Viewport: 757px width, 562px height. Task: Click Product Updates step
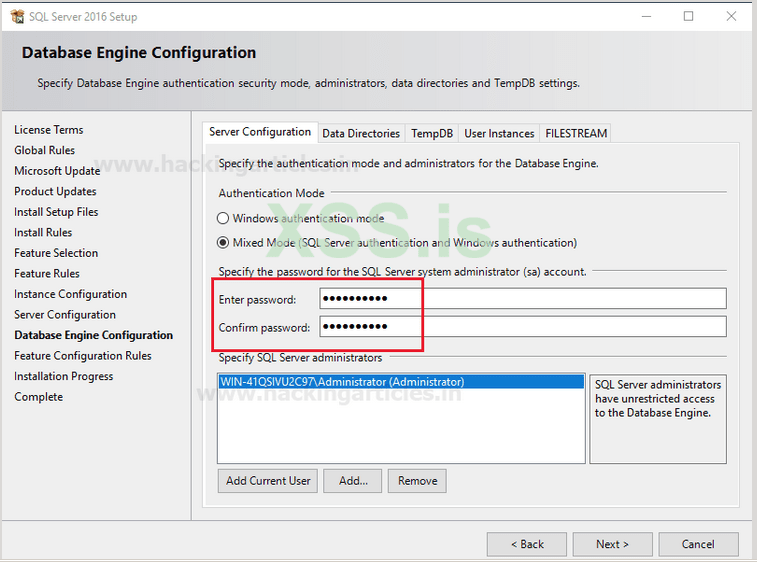(55, 191)
